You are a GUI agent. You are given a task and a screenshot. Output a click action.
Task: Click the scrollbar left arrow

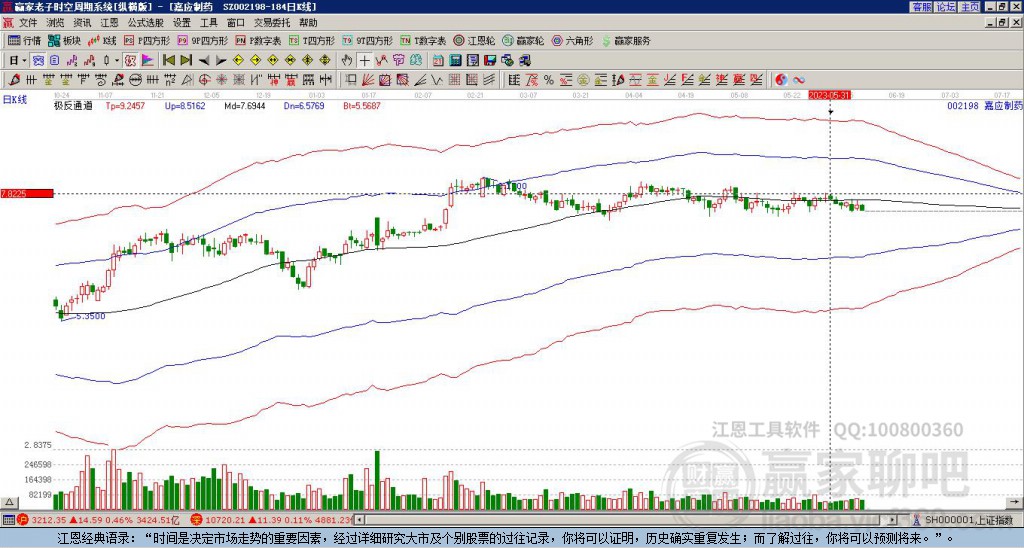[x=359, y=520]
